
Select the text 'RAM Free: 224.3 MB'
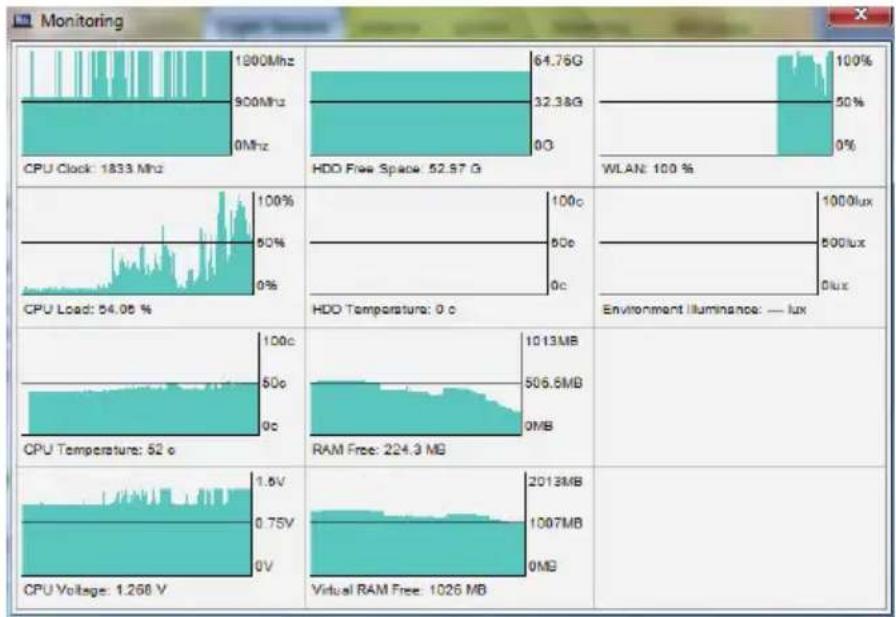[x=379, y=450]
